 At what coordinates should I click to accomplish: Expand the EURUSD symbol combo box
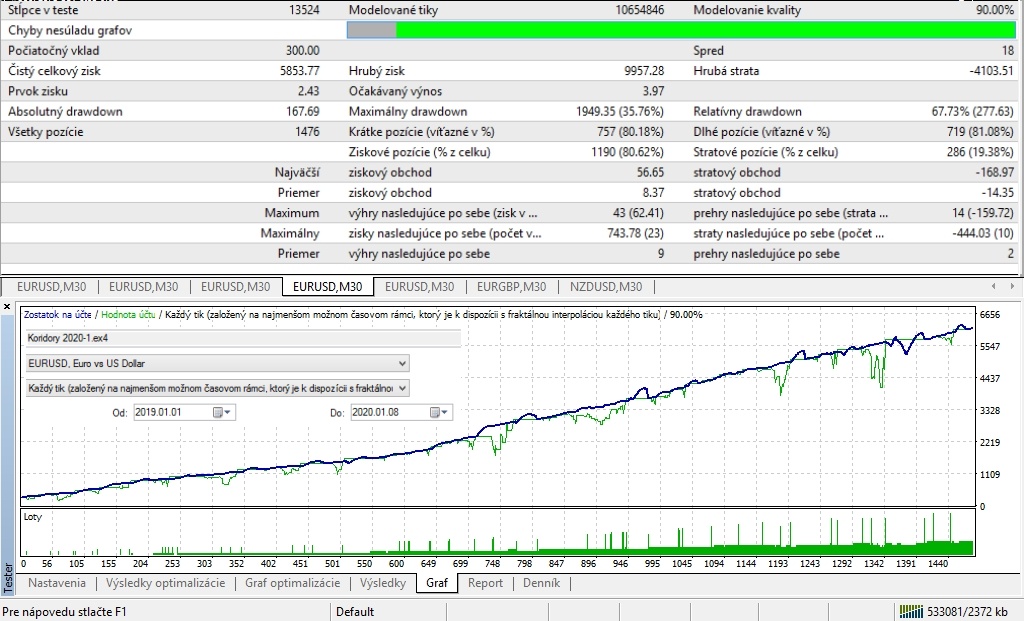pyautogui.click(x=402, y=363)
